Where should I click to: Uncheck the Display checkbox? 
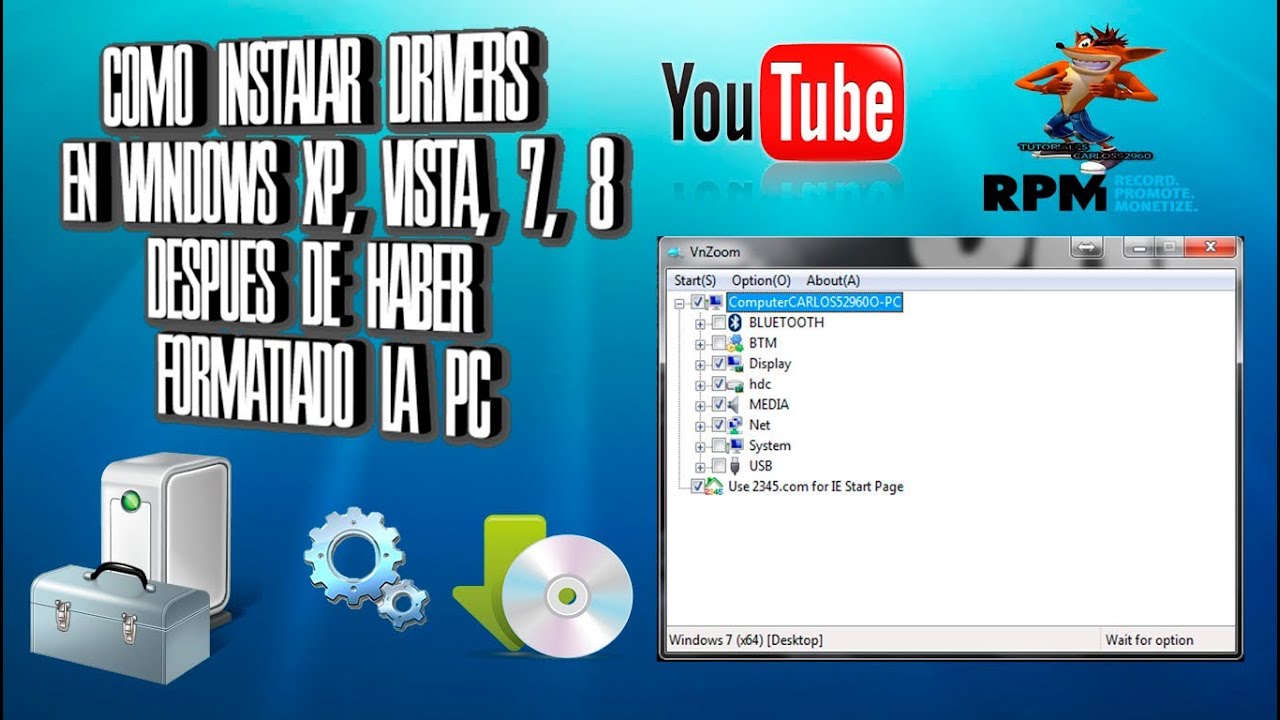pyautogui.click(x=718, y=363)
